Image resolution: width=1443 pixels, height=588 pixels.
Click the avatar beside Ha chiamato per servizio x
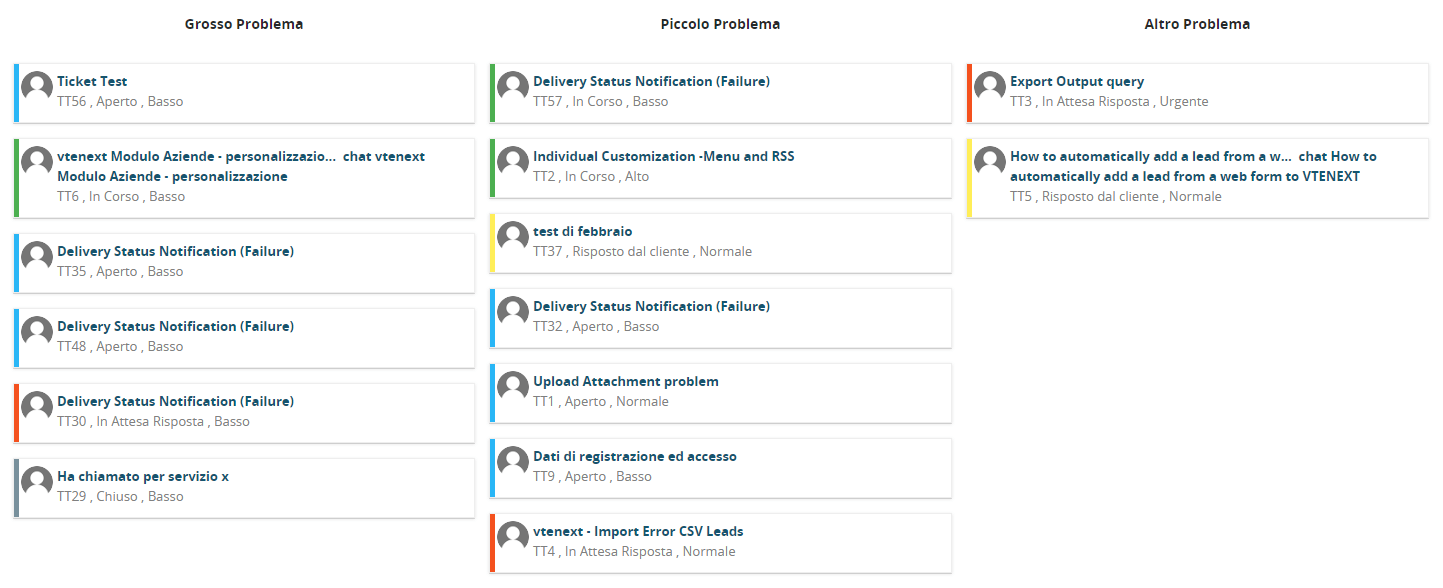click(37, 482)
